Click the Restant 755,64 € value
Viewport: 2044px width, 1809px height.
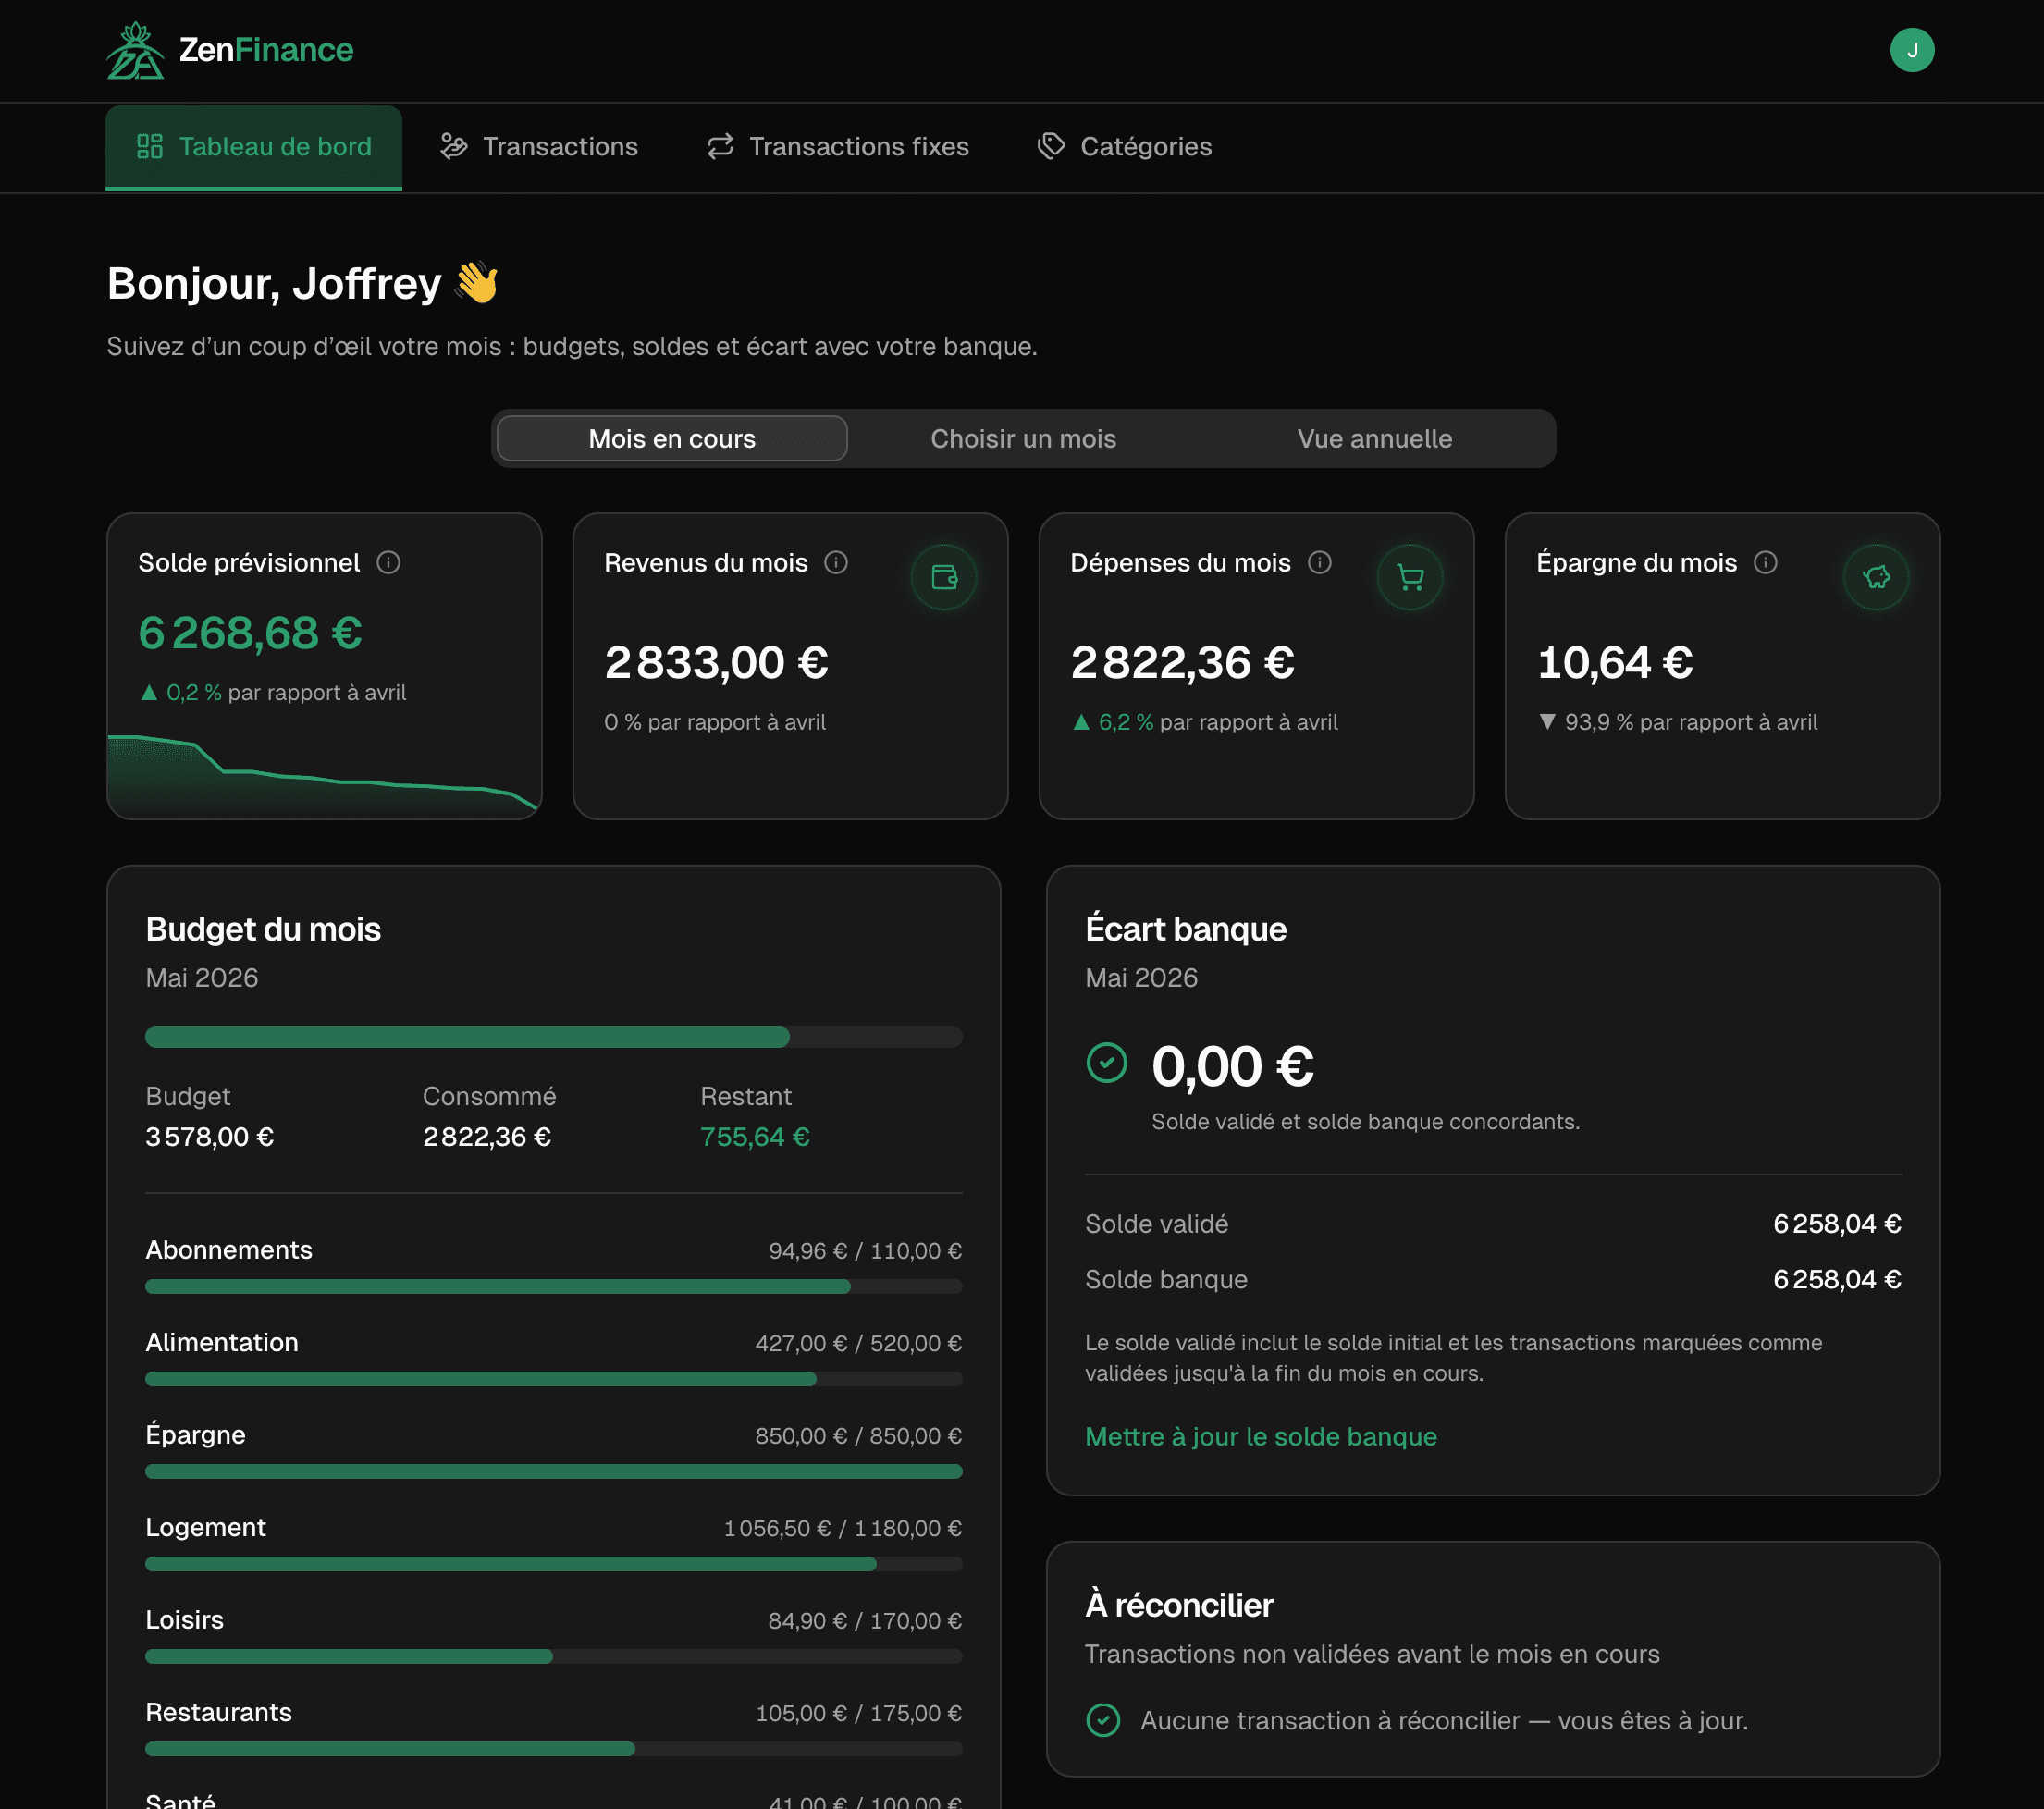[754, 1136]
